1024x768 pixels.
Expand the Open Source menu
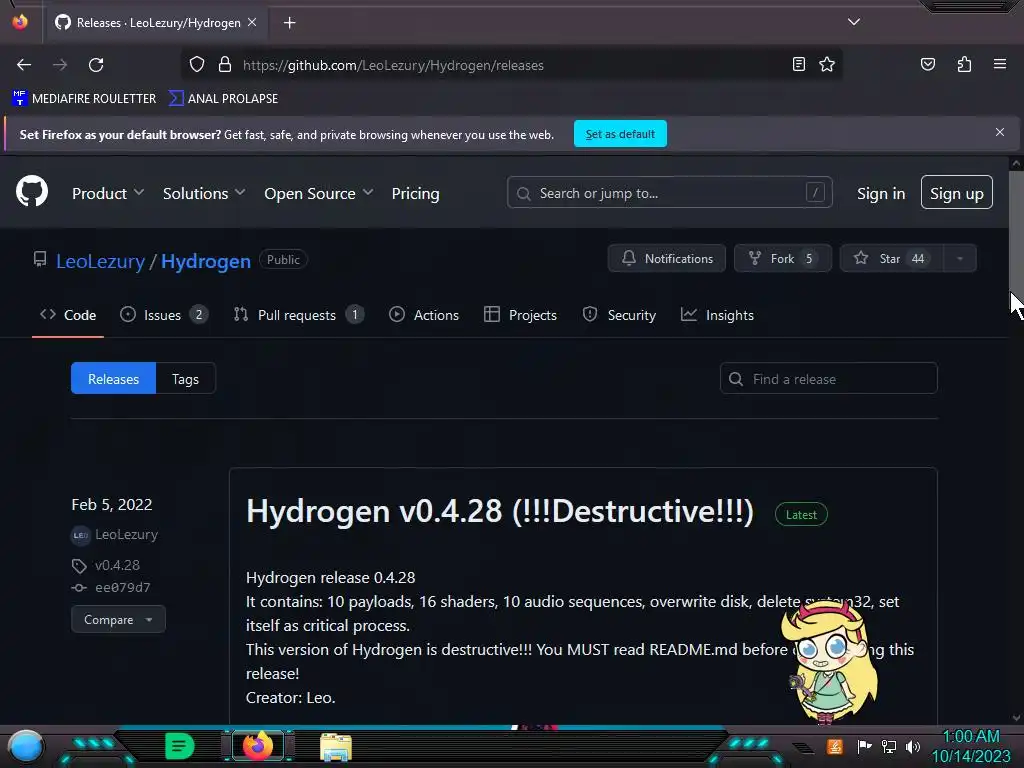point(318,193)
